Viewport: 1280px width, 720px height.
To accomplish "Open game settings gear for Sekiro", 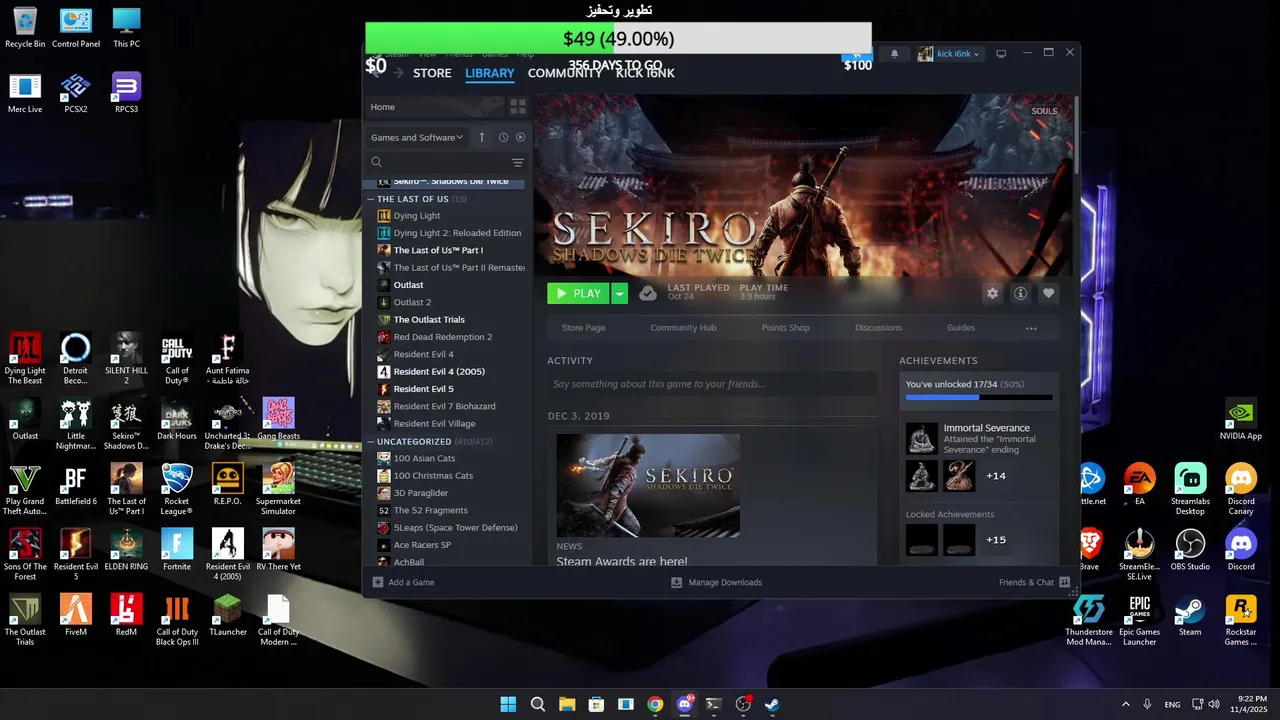I will pyautogui.click(x=992, y=293).
